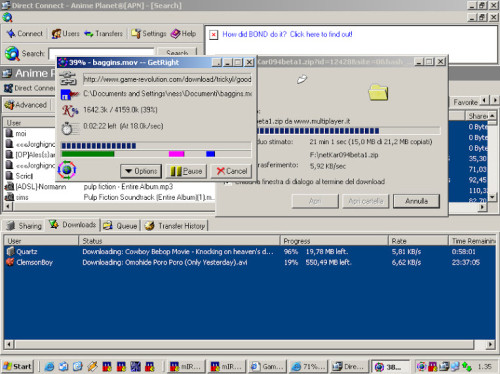Click the right tab-scroll arrow beside Favorite
This screenshot has width=500, height=374.
[x=495, y=100]
